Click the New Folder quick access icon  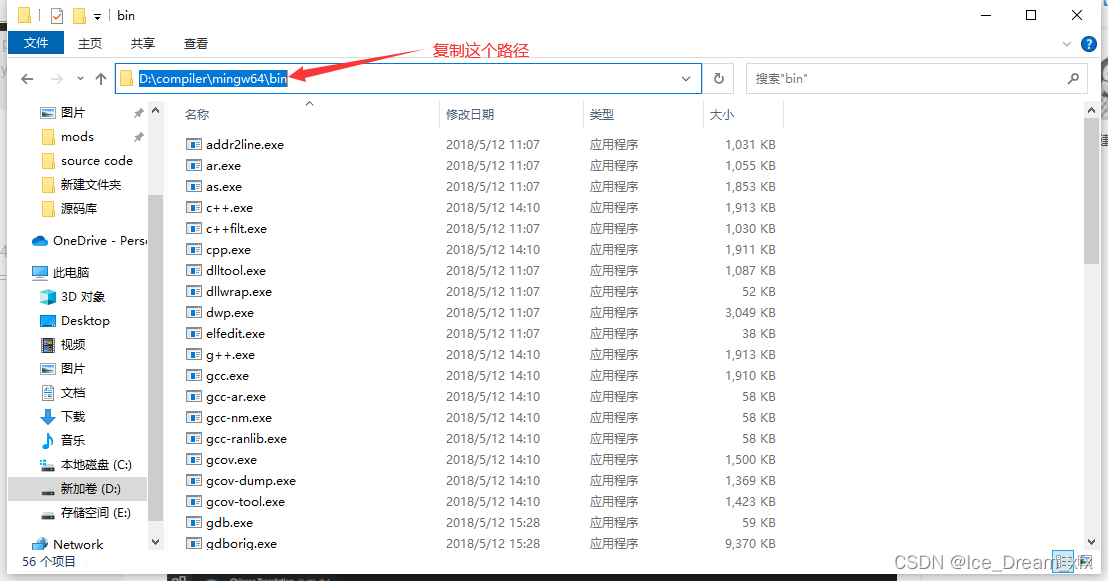pos(79,16)
